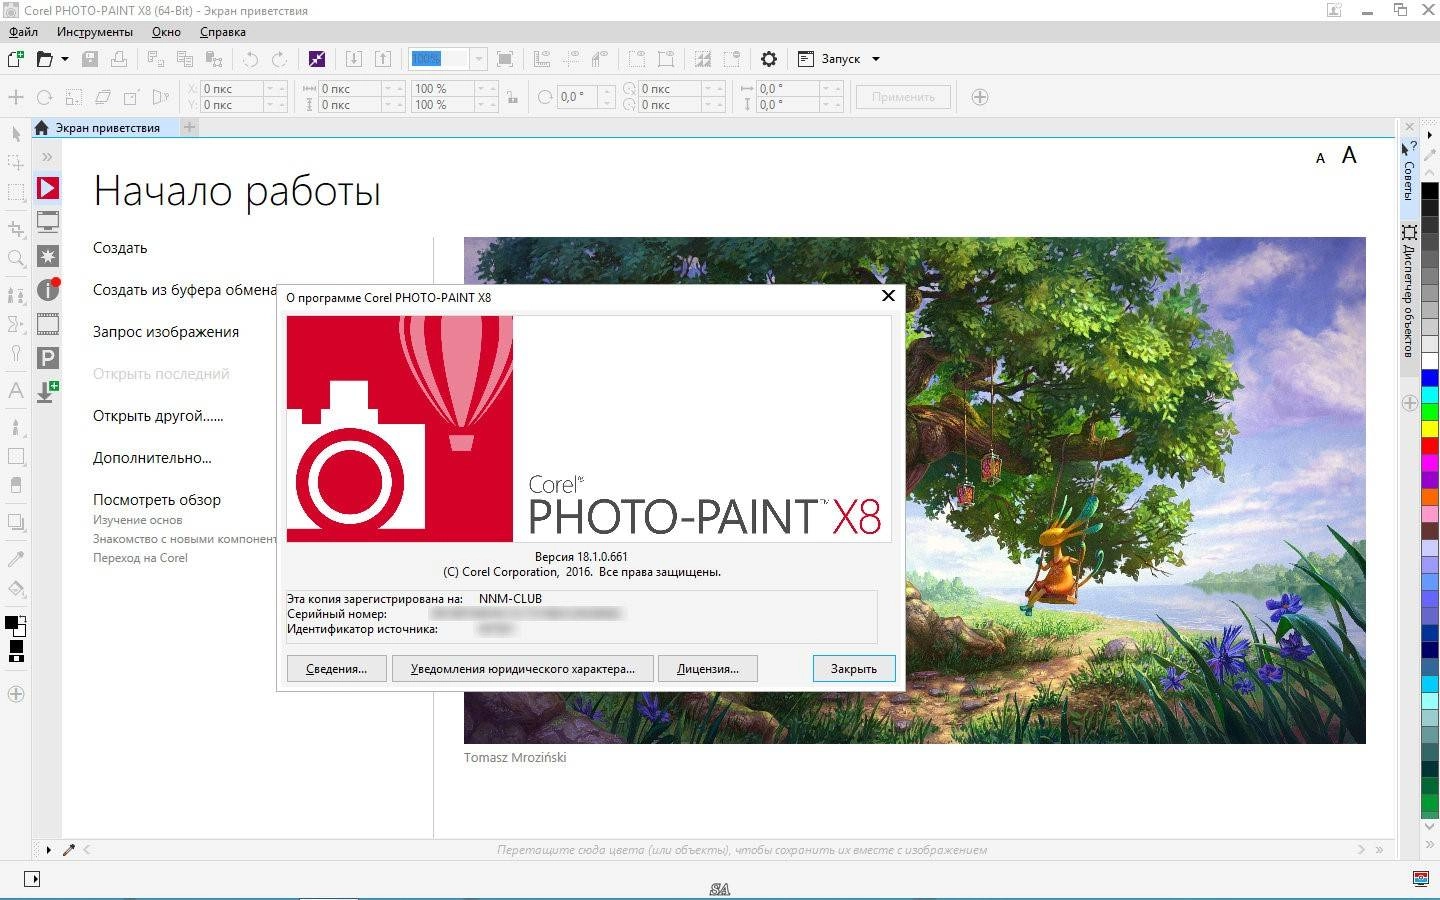Click the Import down-arrow icon
This screenshot has width=1440, height=900.
pos(354,59)
